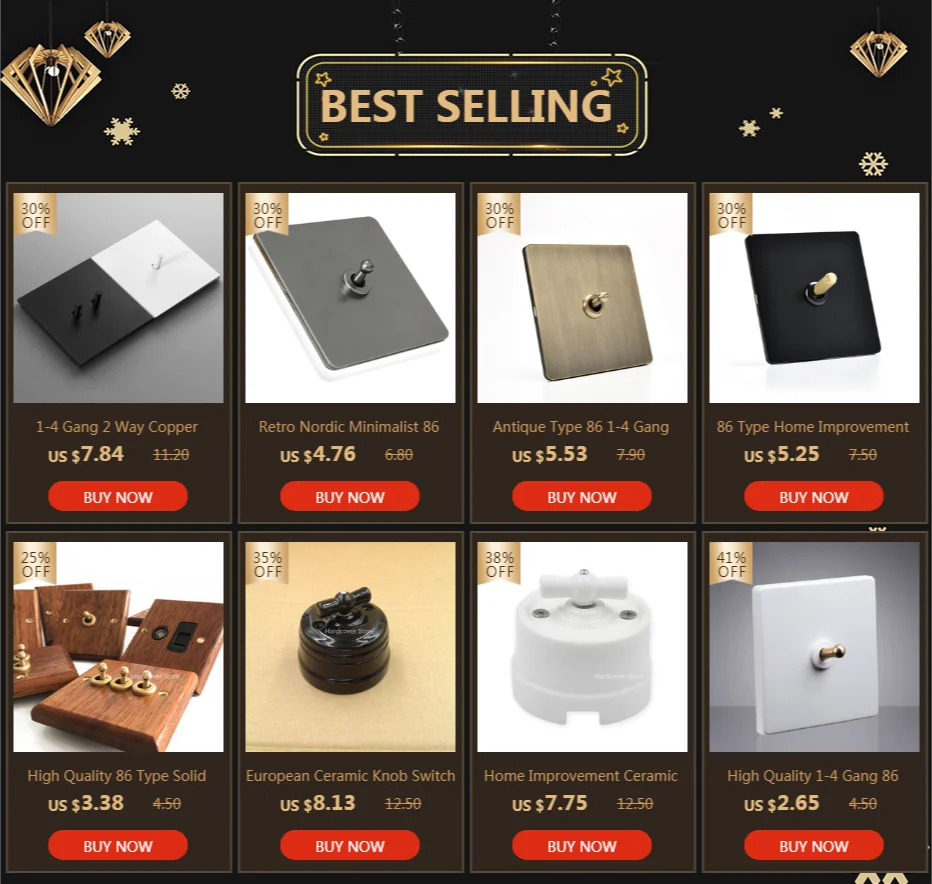Open the black ceramic knob switch image
932x884 pixels.
[x=350, y=647]
